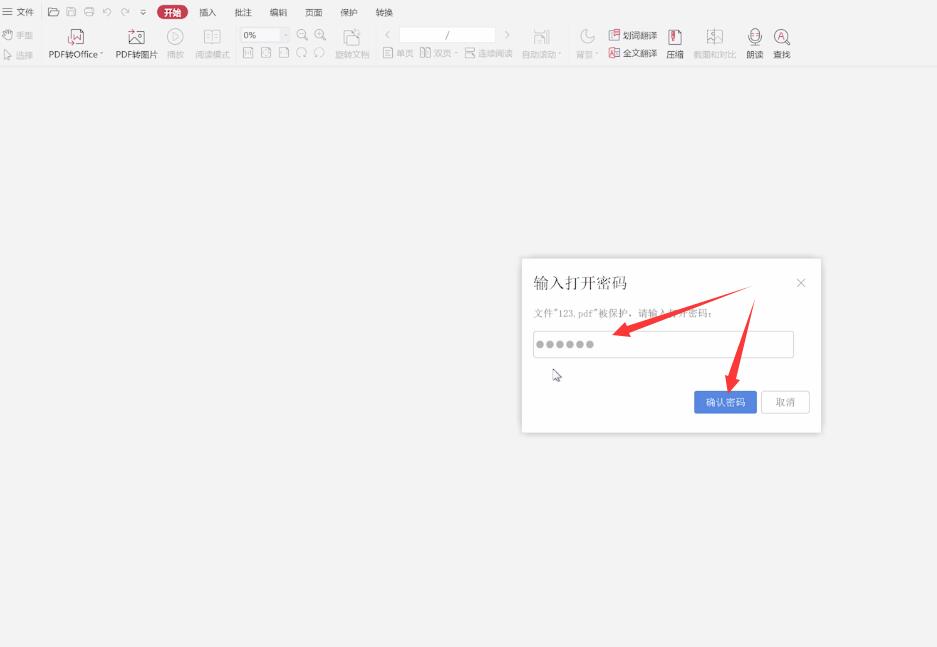This screenshot has height=647, width=937.
Task: Start the 播放 slideshow
Action: coord(175,44)
